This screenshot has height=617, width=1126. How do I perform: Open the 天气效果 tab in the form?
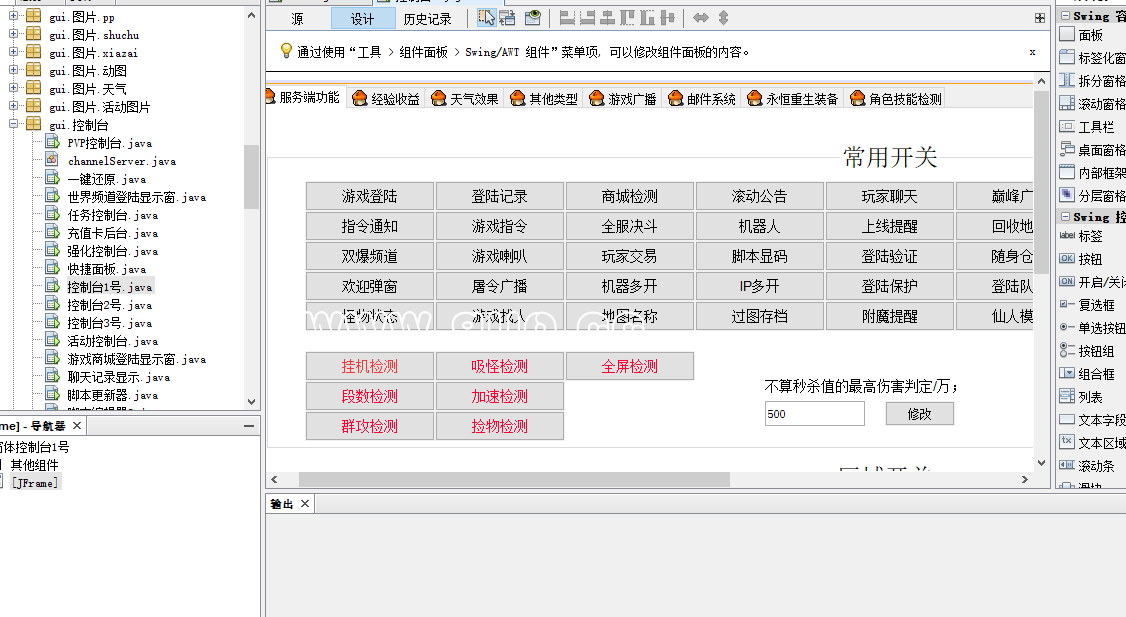click(x=465, y=98)
